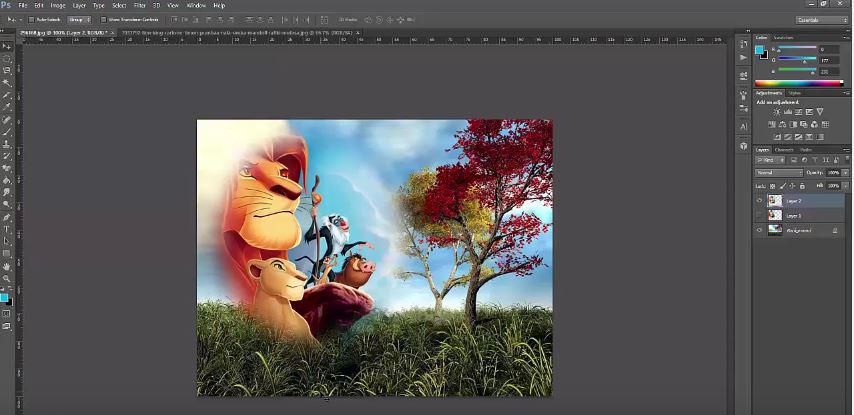
Task: Switch to the Styles tab
Action: 794,93
